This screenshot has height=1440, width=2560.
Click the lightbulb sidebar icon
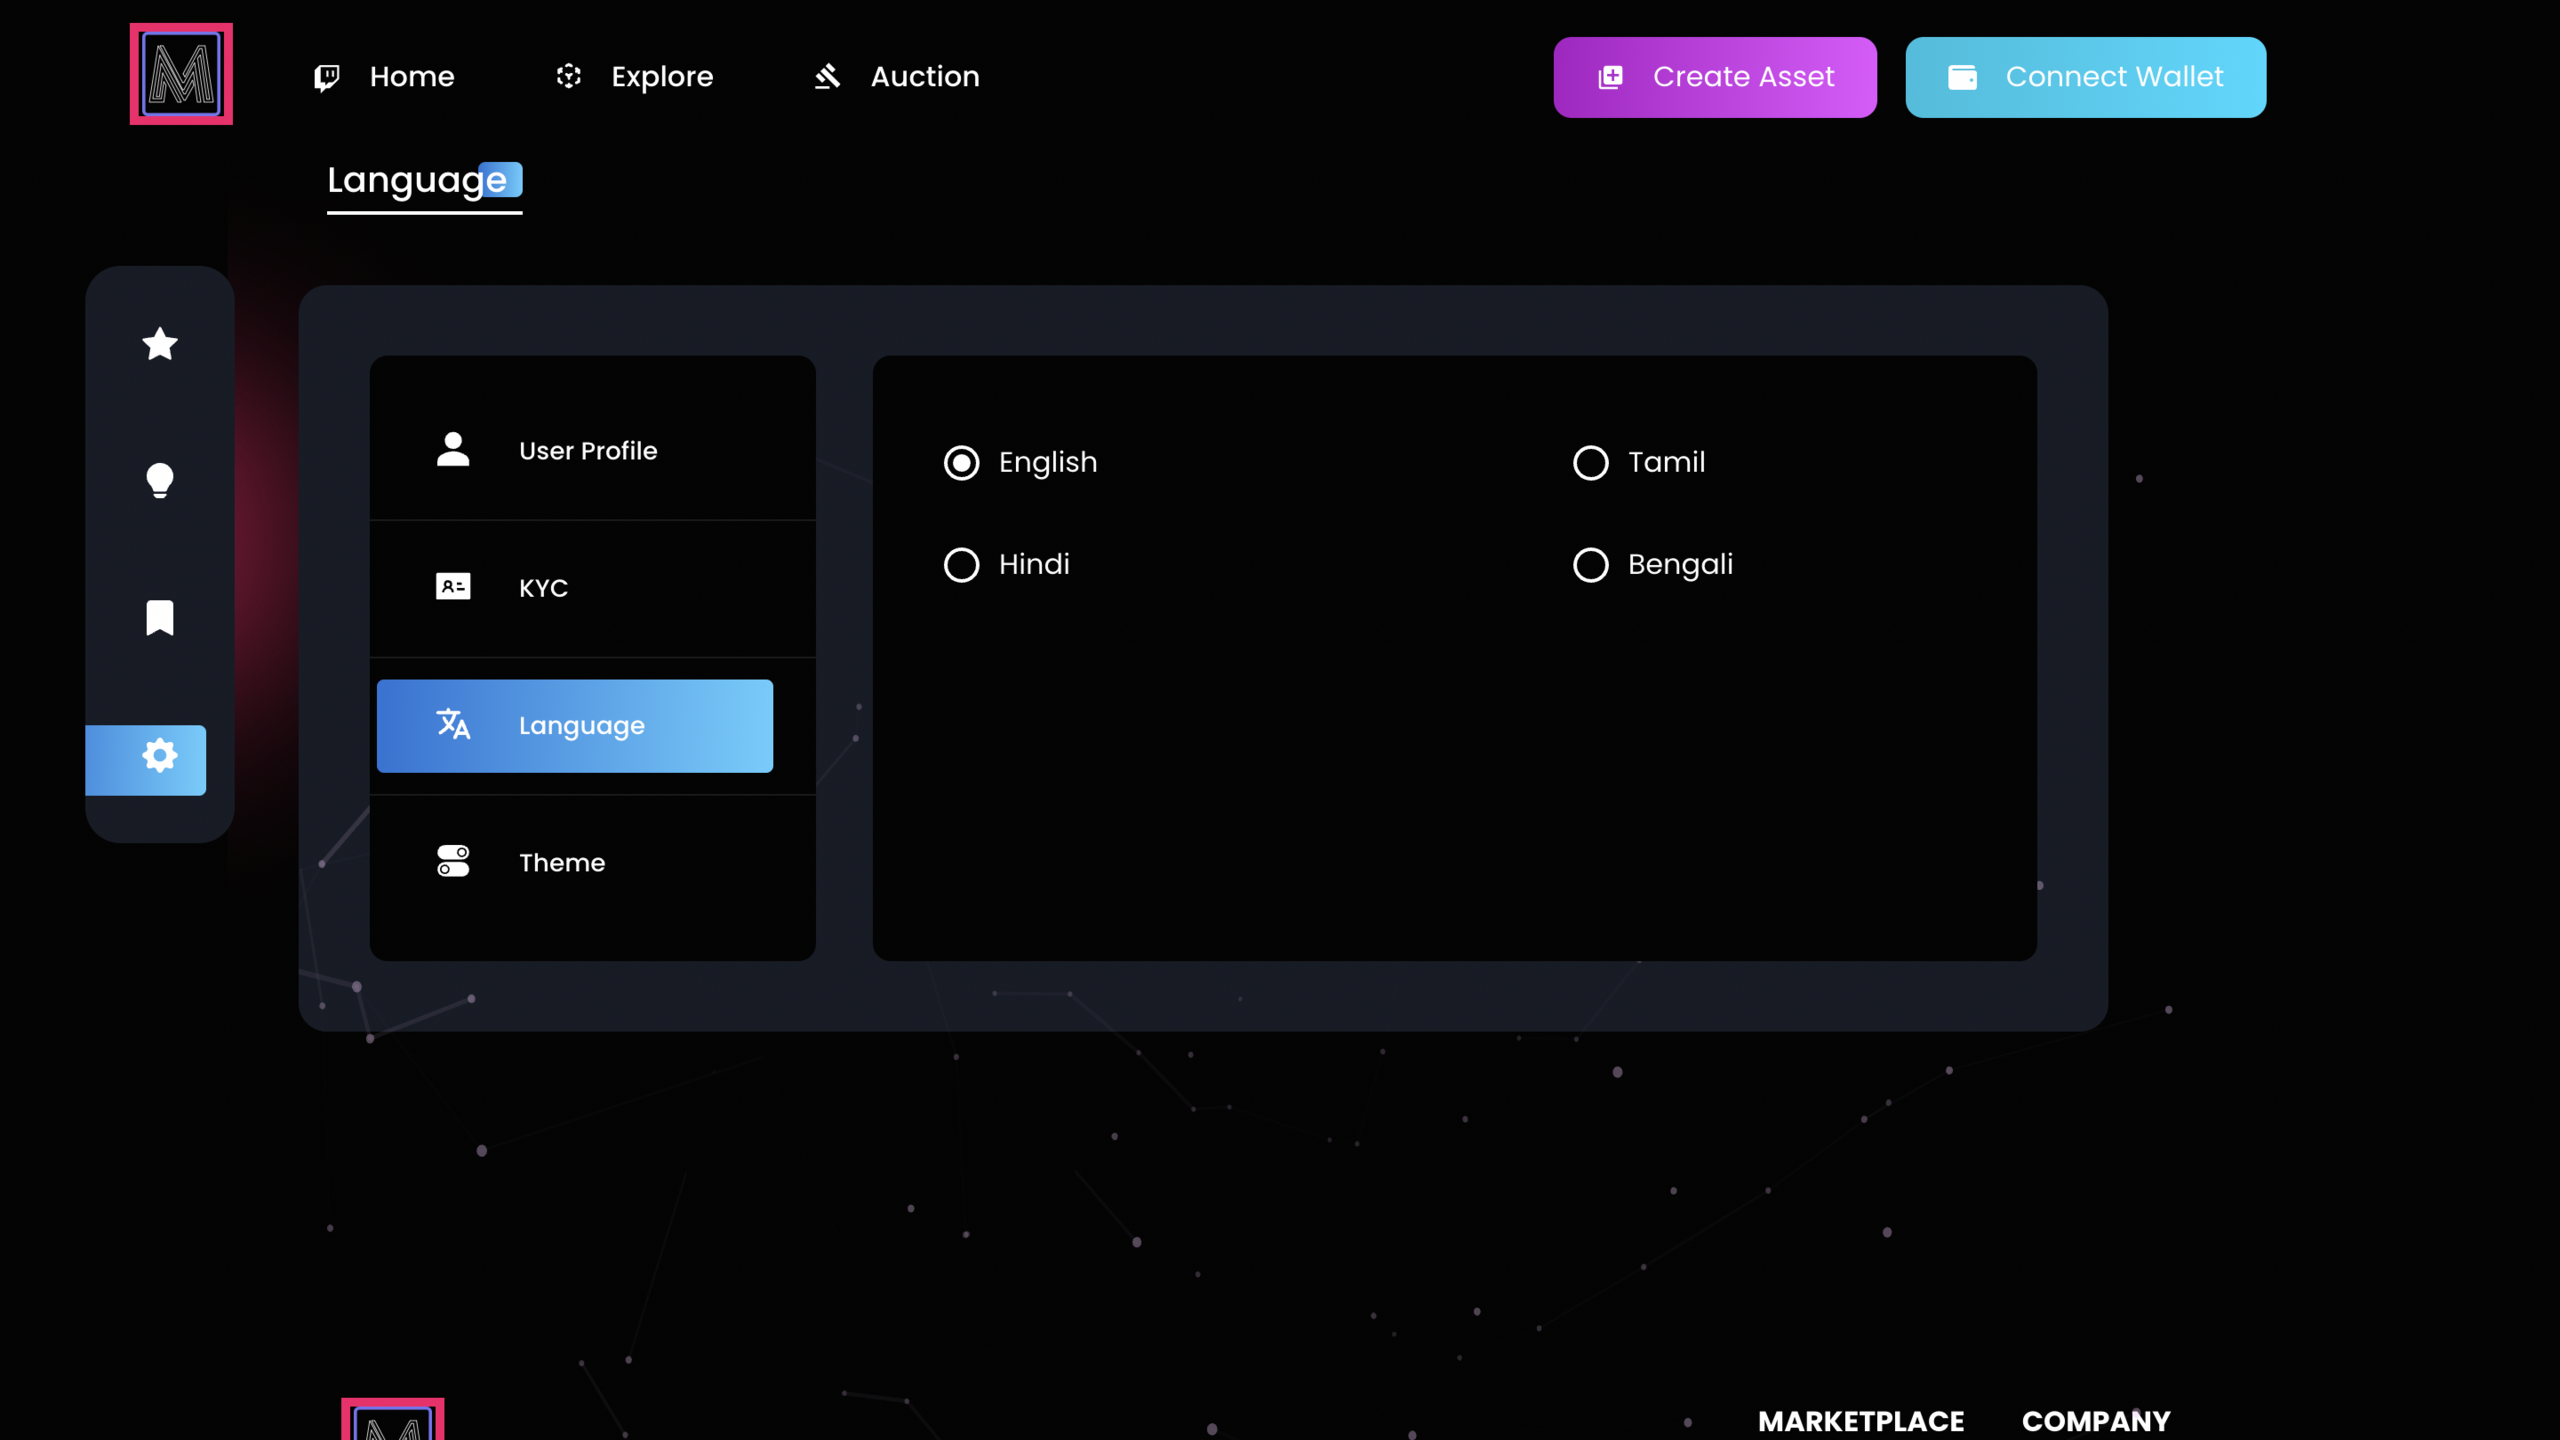tap(160, 480)
